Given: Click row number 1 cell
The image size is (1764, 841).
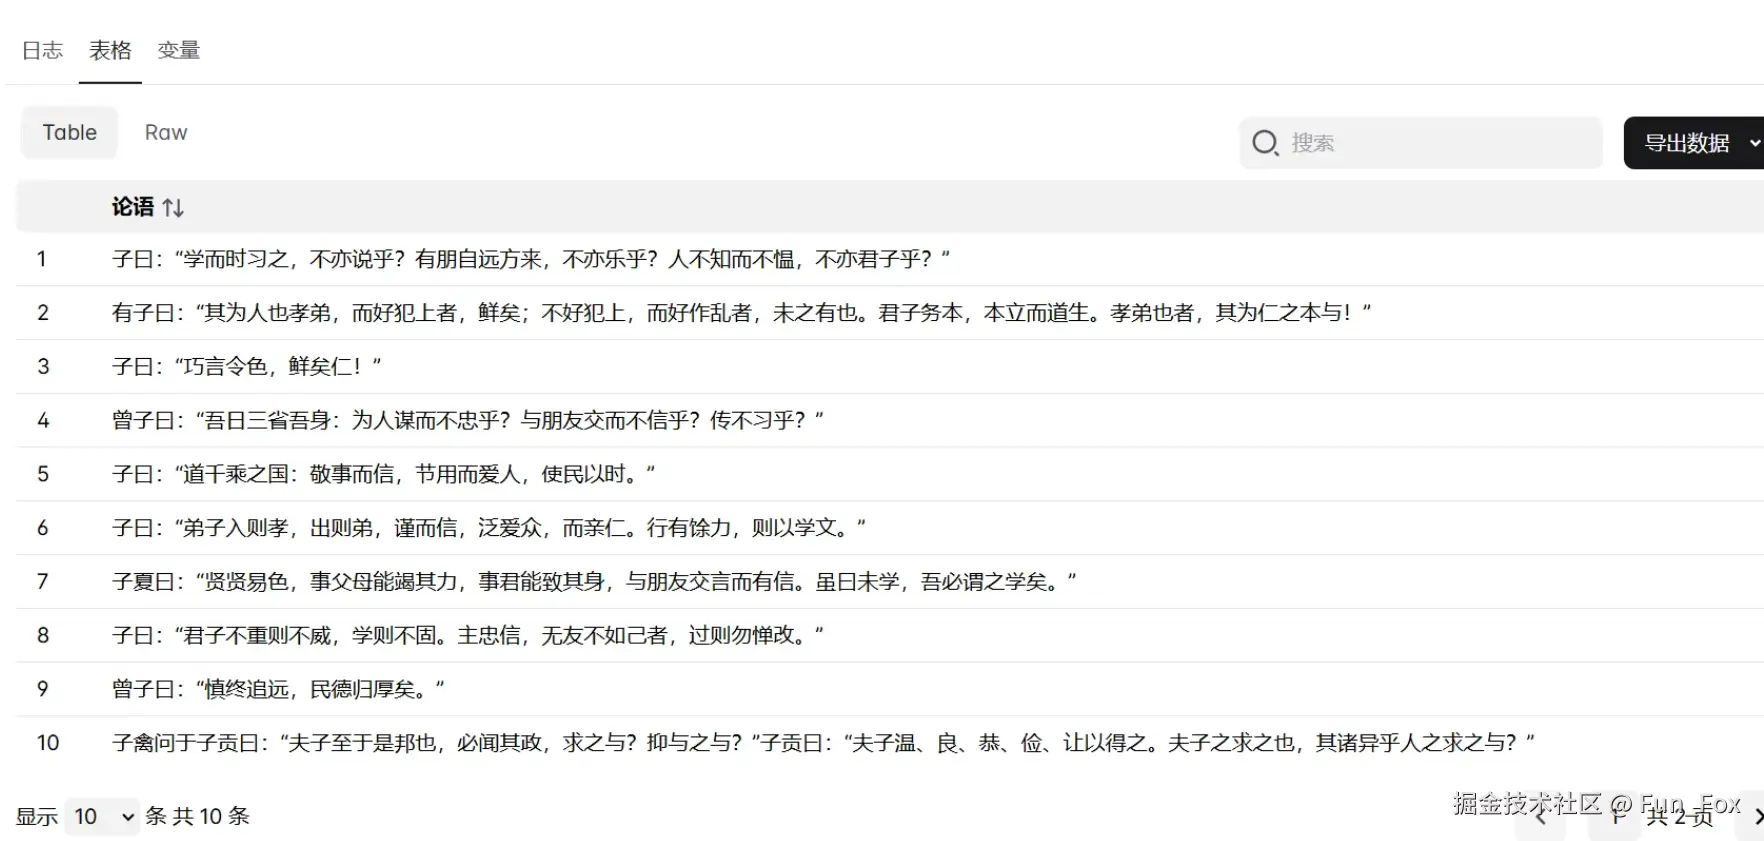Looking at the screenshot, I should pos(41,259).
